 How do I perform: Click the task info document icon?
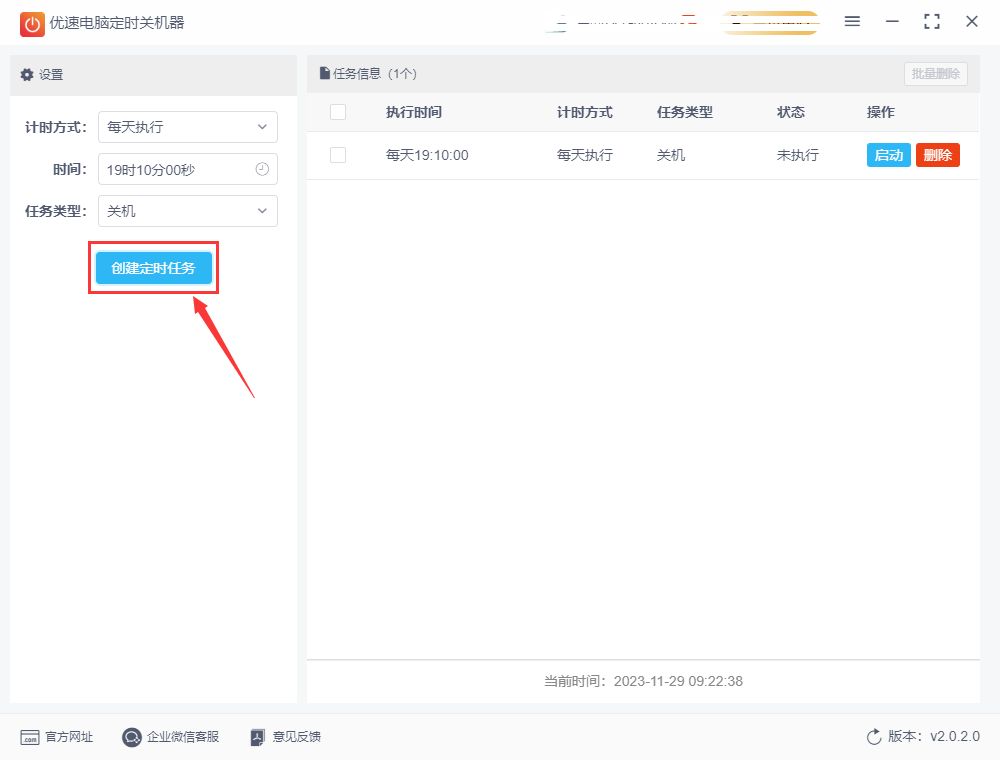coord(325,73)
